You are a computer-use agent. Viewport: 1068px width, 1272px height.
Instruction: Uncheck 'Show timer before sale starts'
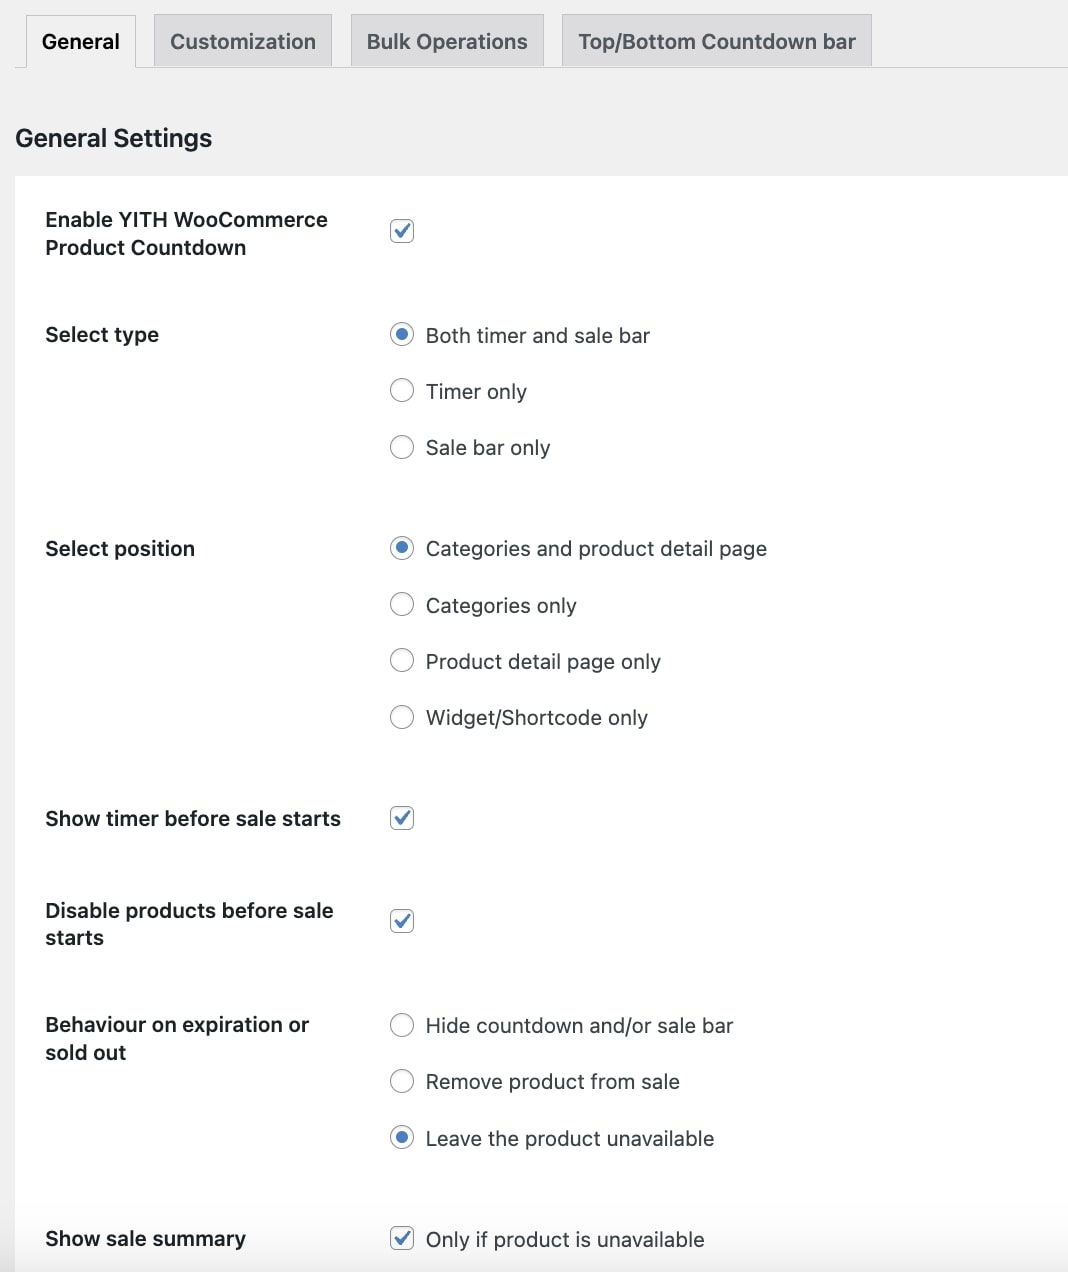[x=402, y=818]
